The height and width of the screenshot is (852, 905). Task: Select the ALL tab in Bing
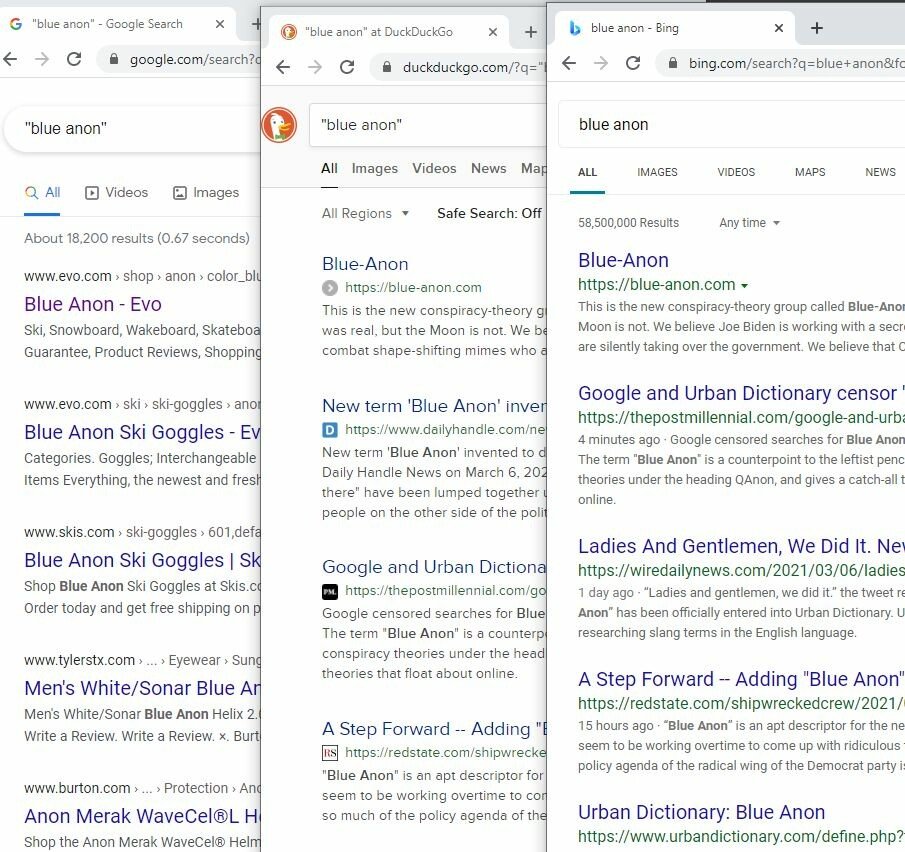click(588, 173)
